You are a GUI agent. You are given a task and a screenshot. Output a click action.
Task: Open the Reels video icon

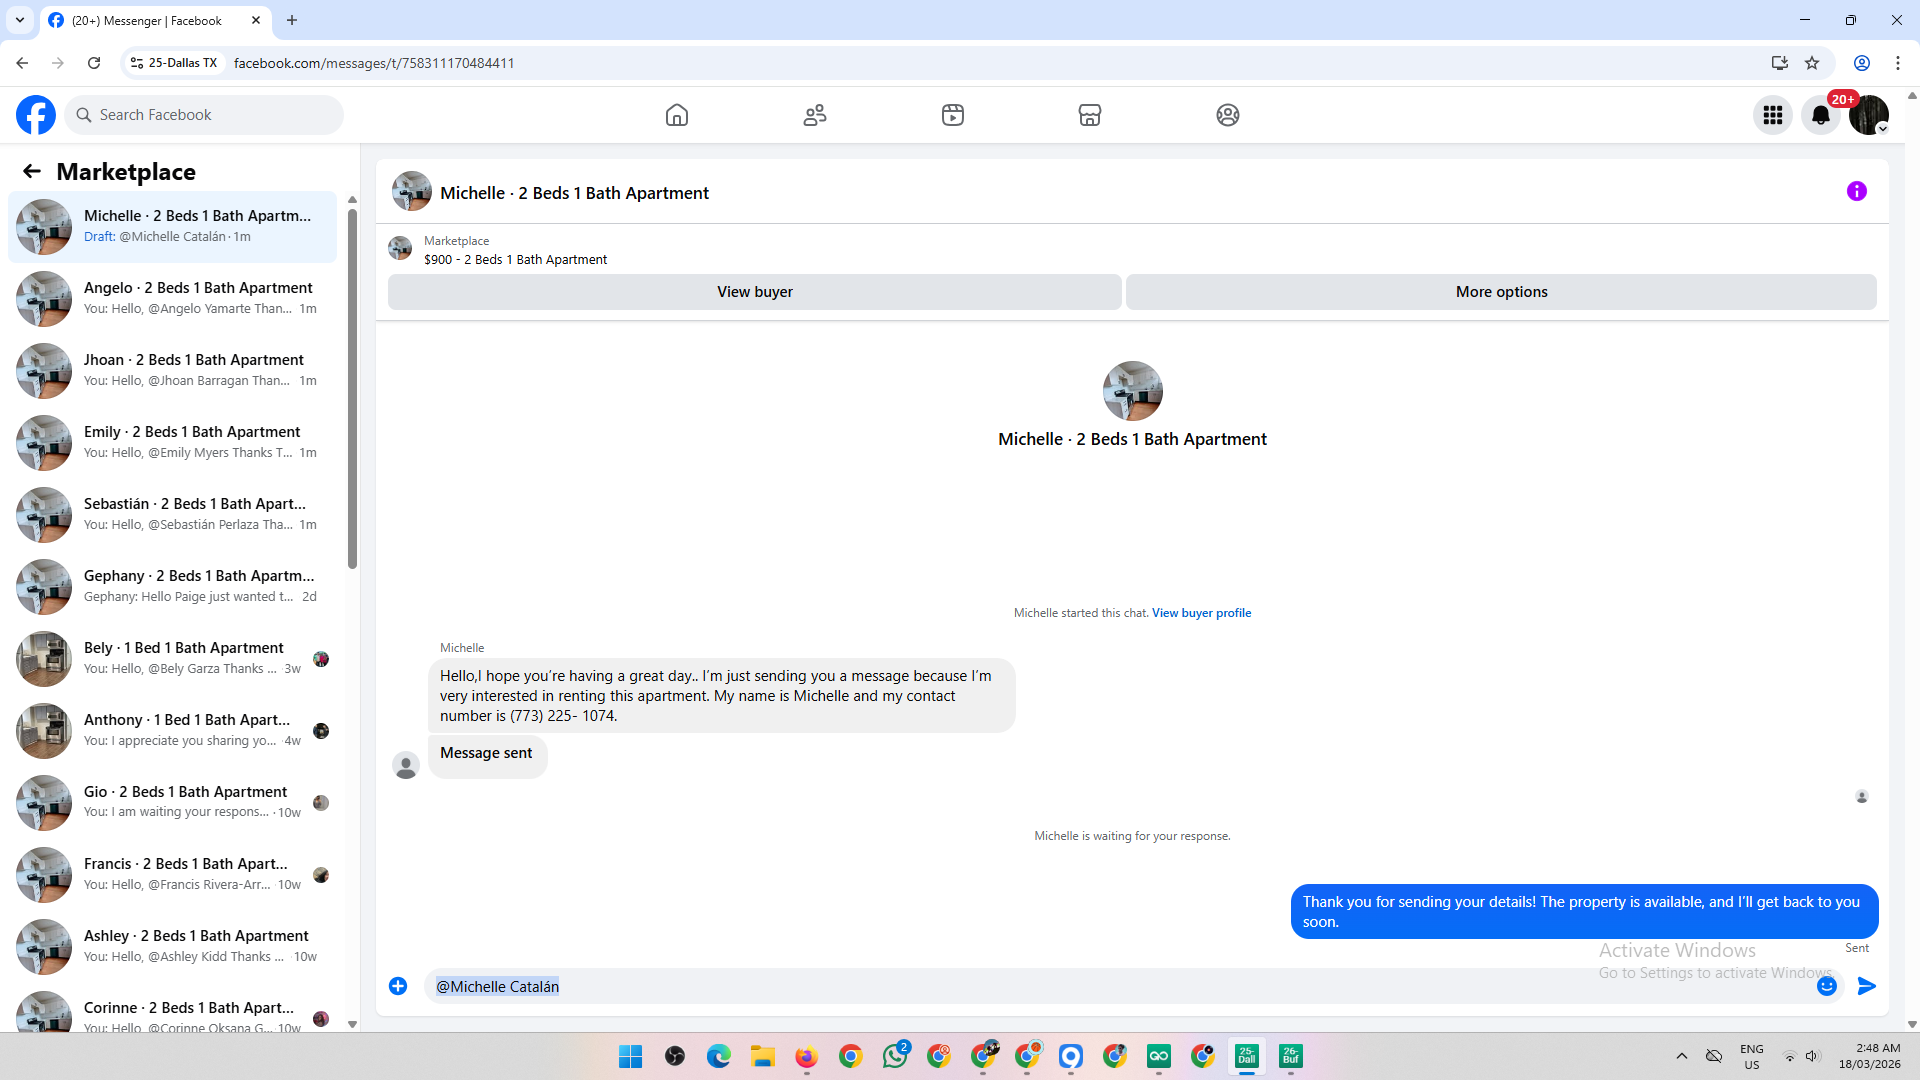pos(953,115)
